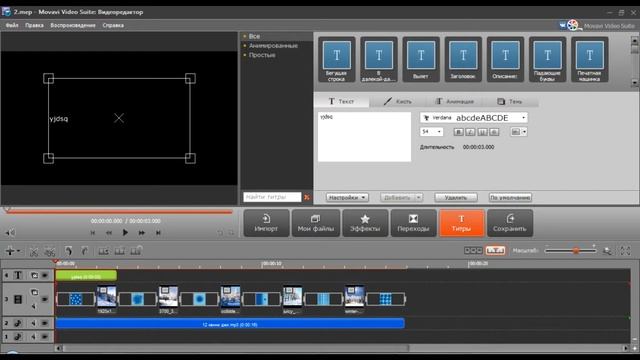Toggle underline text formatting

click(x=482, y=132)
